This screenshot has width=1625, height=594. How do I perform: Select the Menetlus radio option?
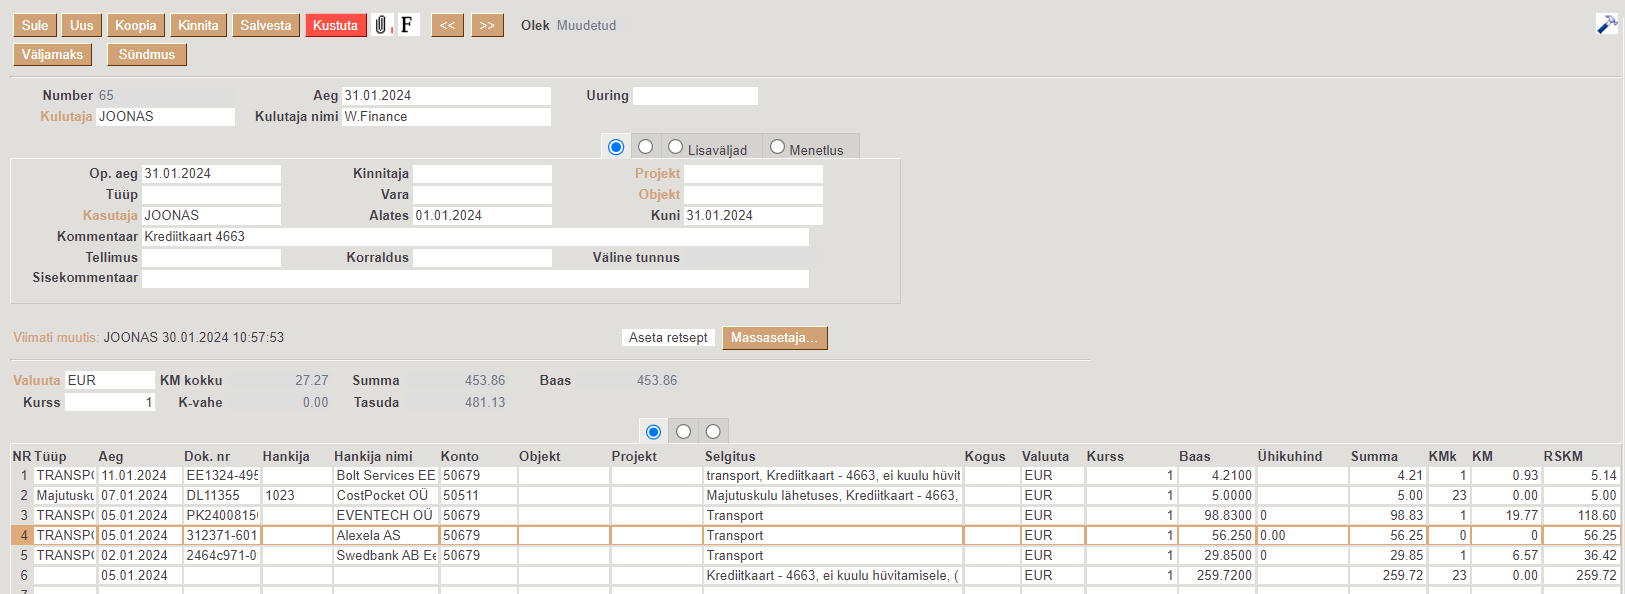[777, 147]
